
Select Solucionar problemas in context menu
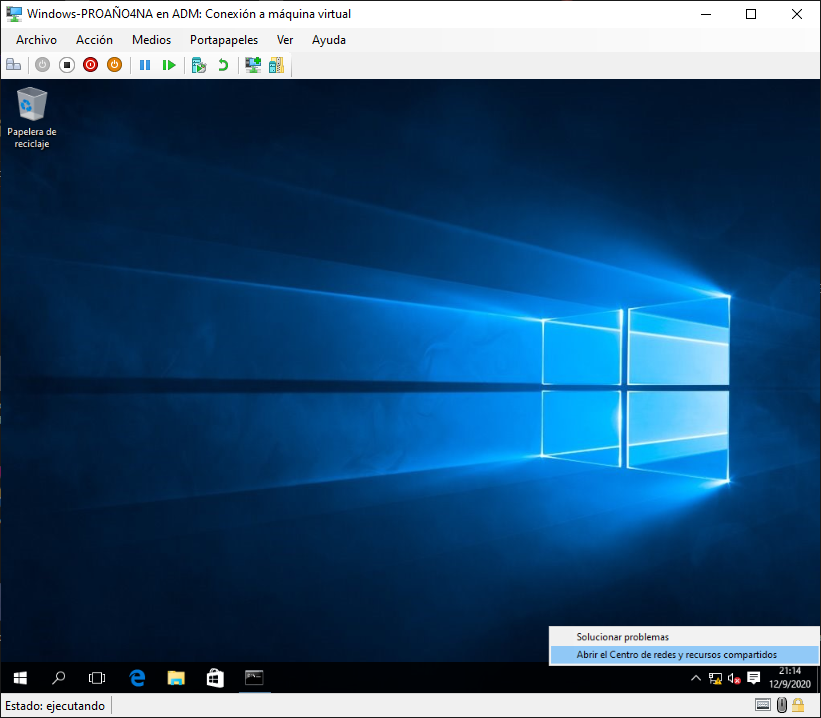pyautogui.click(x=684, y=637)
